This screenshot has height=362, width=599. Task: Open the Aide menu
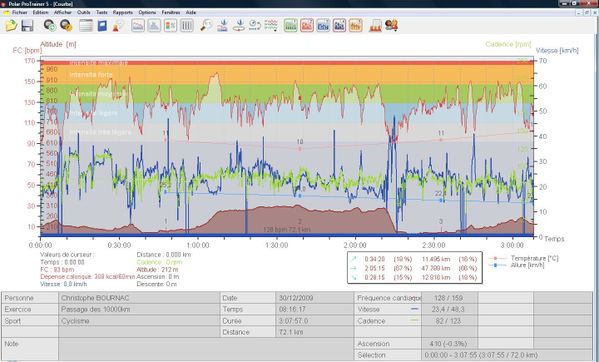(191, 12)
